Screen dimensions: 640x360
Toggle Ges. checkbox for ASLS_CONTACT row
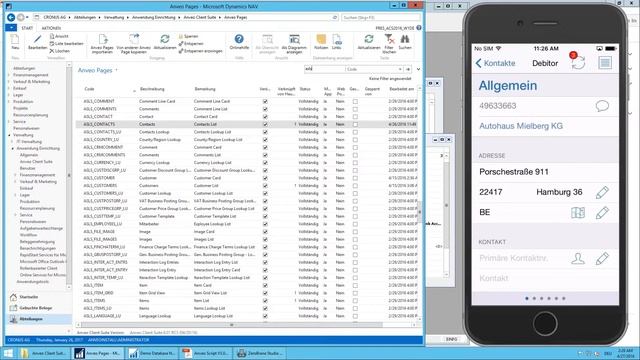click(355, 117)
